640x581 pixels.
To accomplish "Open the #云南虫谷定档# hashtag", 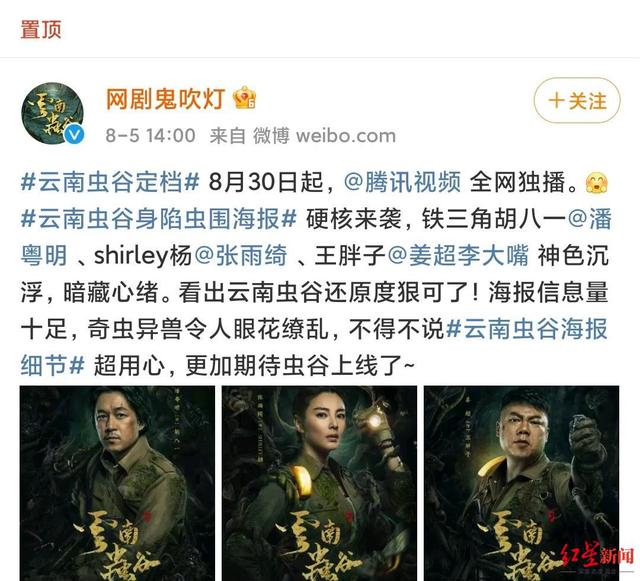I will (x=110, y=182).
